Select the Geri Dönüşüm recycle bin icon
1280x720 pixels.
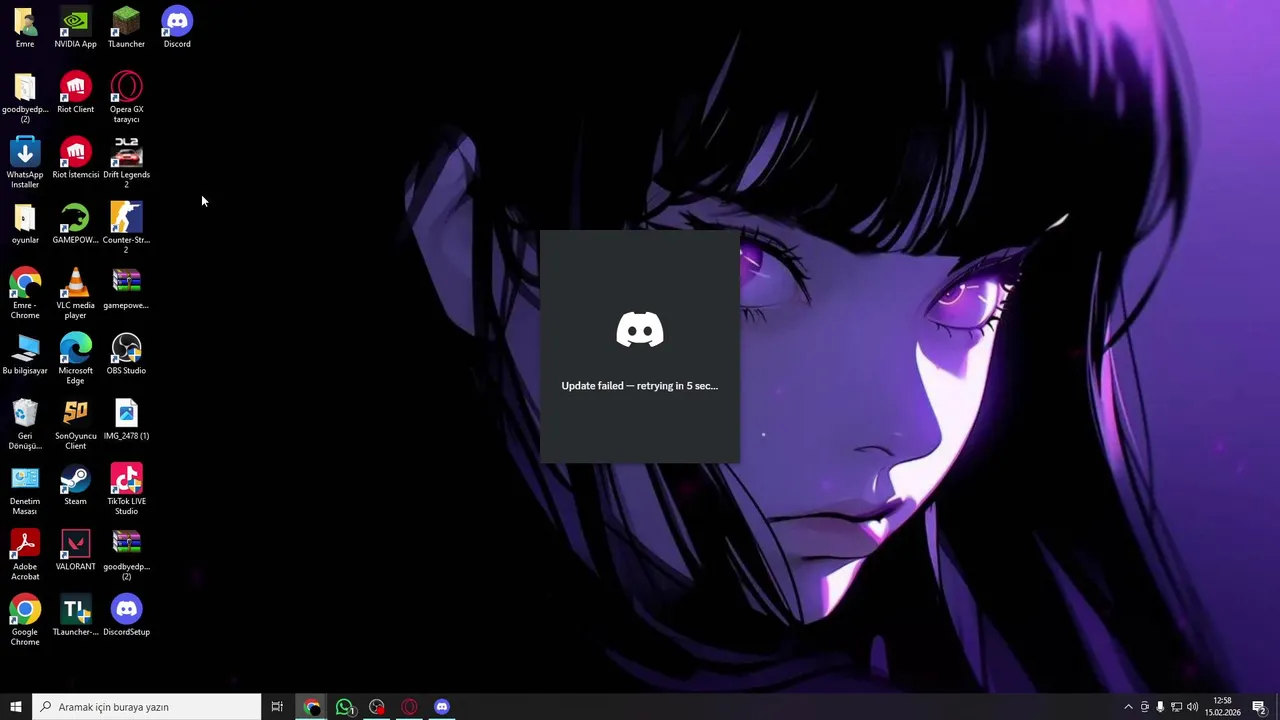[25, 424]
